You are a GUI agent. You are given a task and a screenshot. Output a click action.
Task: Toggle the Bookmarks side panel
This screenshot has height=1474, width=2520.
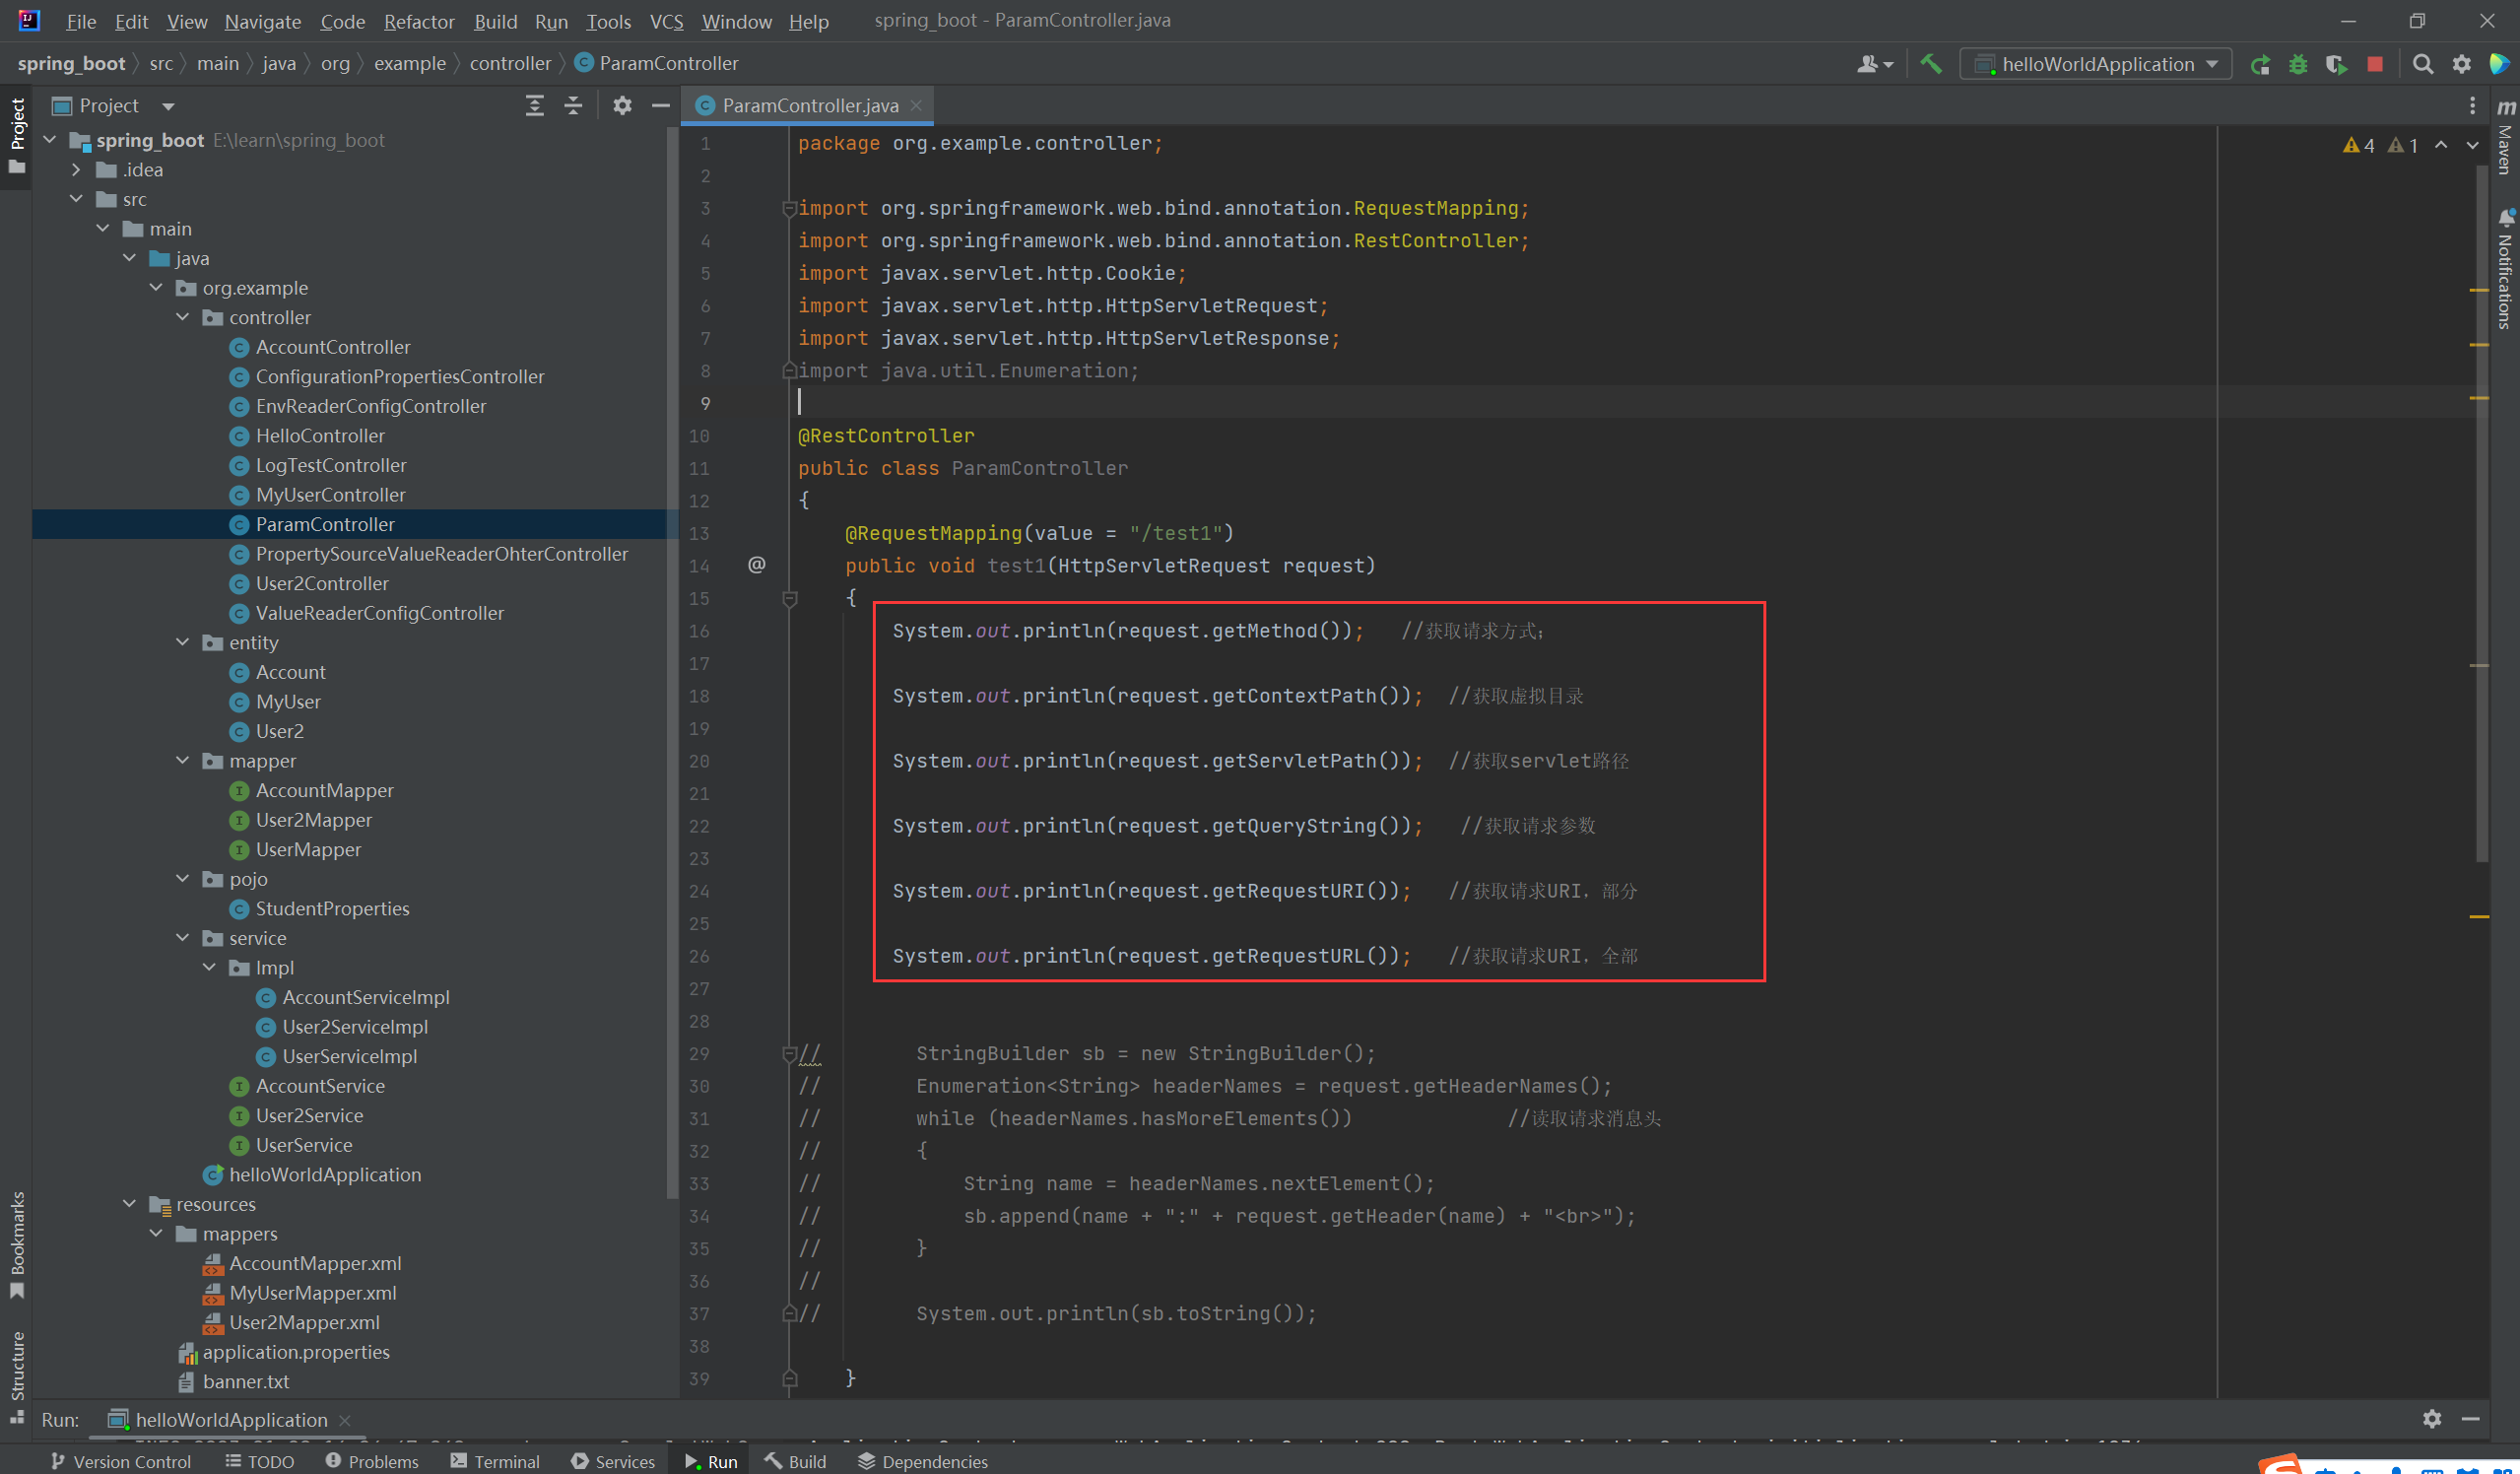[x=17, y=1243]
